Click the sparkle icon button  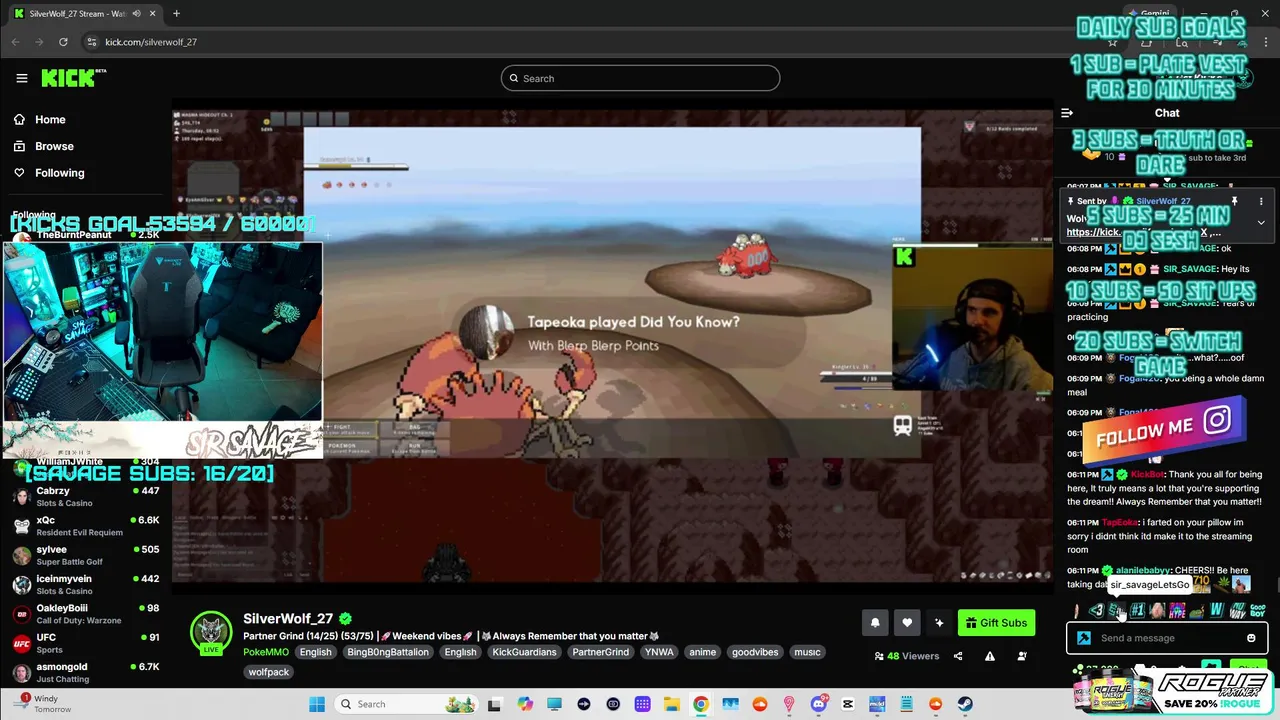[x=939, y=622]
